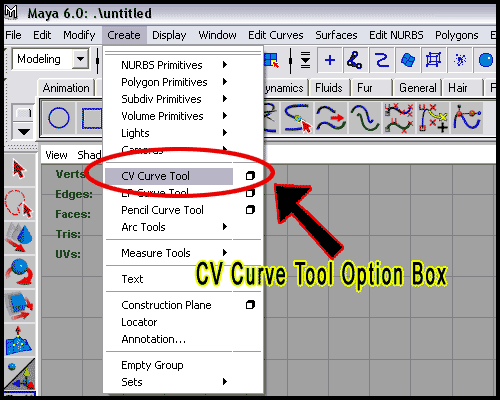Image resolution: width=500 pixels, height=400 pixels.
Task: Open the Pencil Curve Tool option box
Action: point(250,210)
